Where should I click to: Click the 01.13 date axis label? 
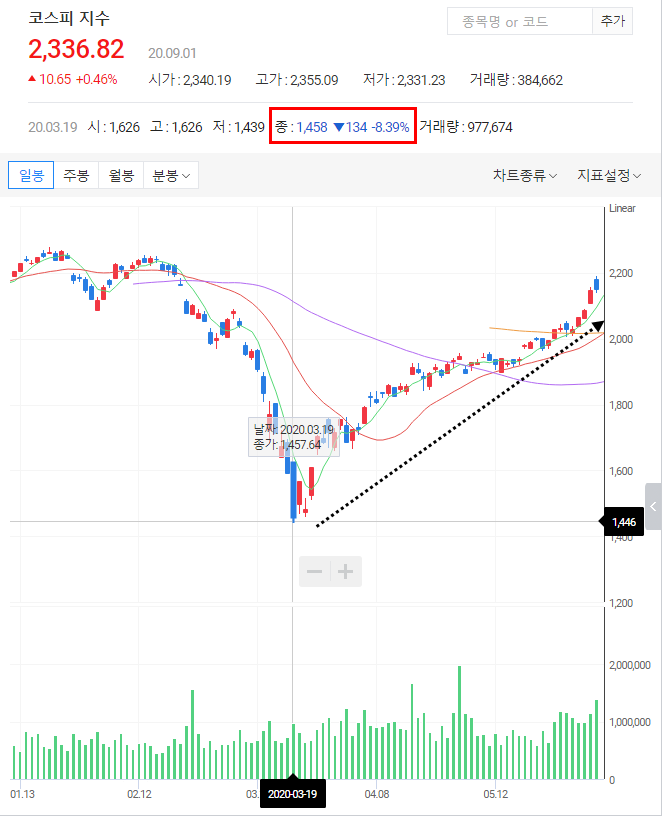22,794
